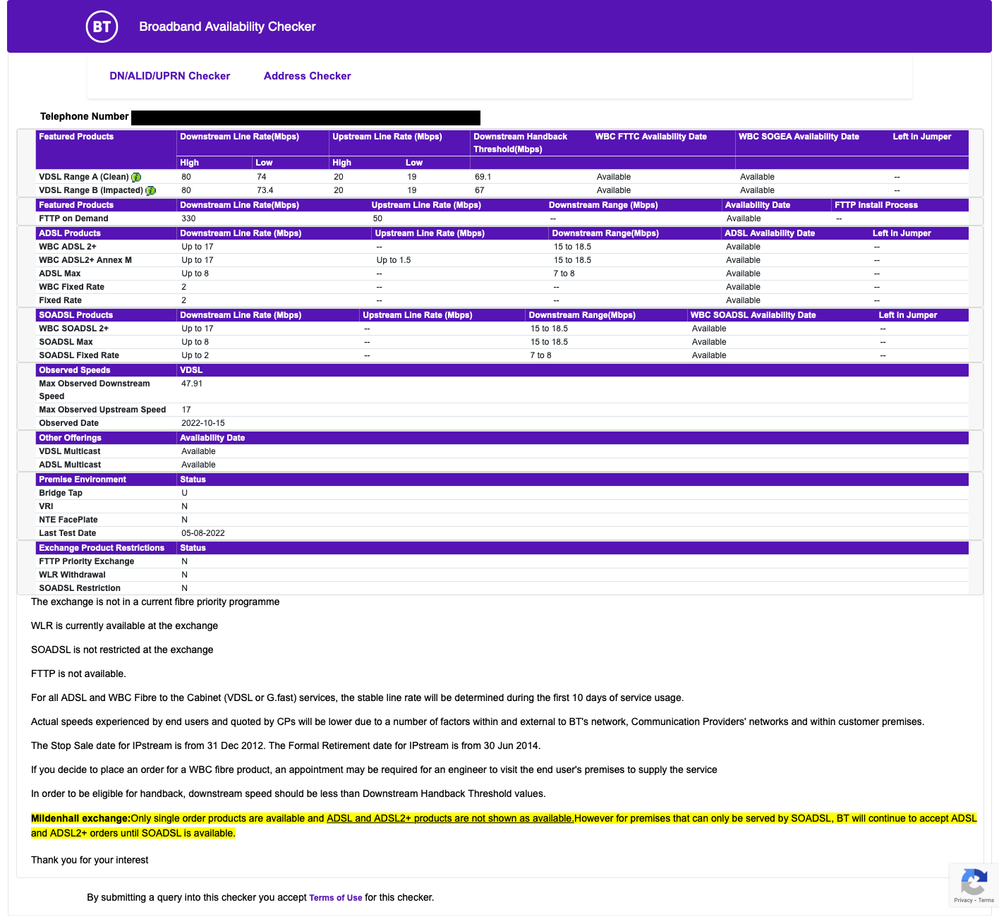The image size is (999, 916).
Task: Click the Other Offerings section header
Action: coord(70,438)
